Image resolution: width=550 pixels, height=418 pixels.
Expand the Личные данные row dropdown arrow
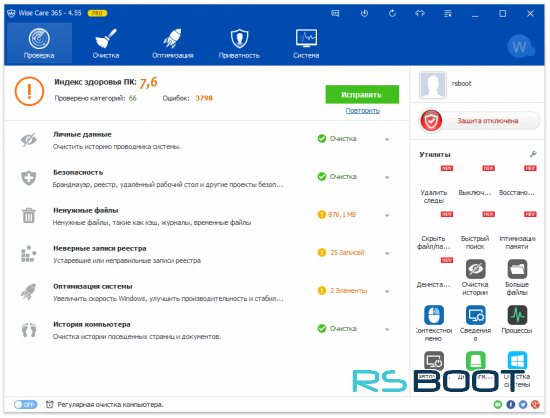pyautogui.click(x=387, y=140)
